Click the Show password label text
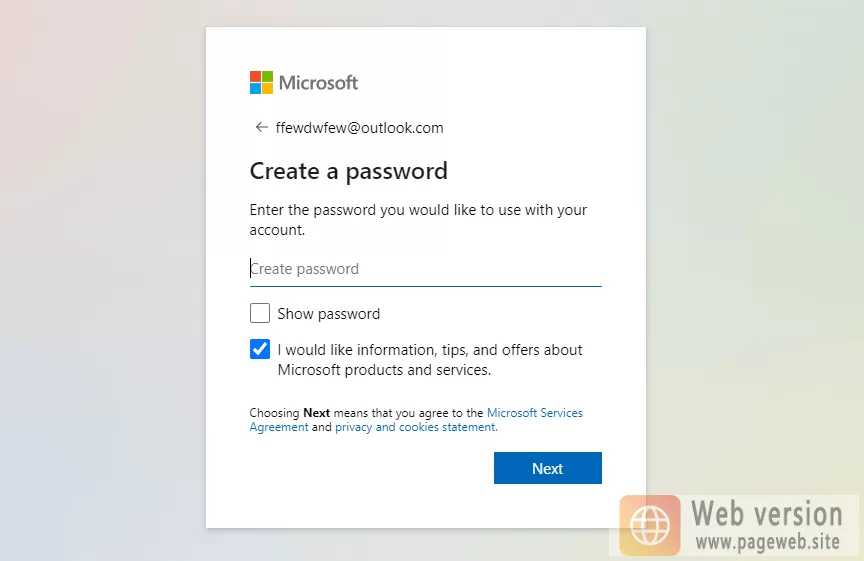 tap(328, 314)
